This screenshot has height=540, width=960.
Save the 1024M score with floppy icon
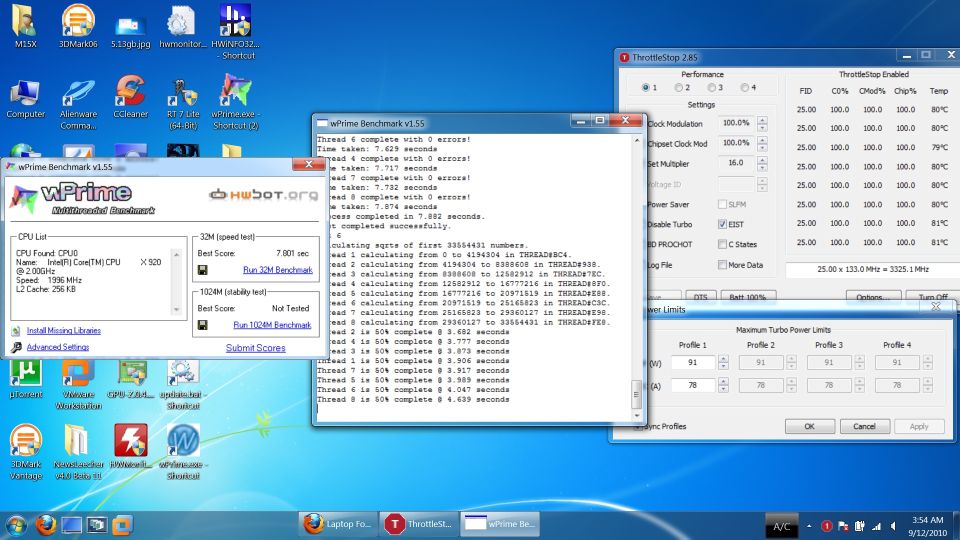click(x=203, y=324)
